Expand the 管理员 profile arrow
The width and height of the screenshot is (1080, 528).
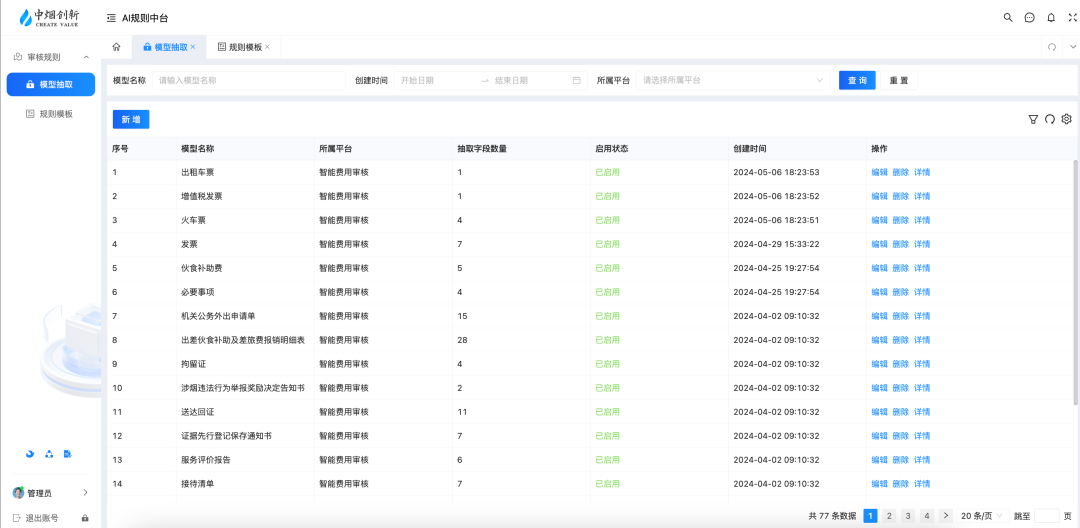pos(85,493)
